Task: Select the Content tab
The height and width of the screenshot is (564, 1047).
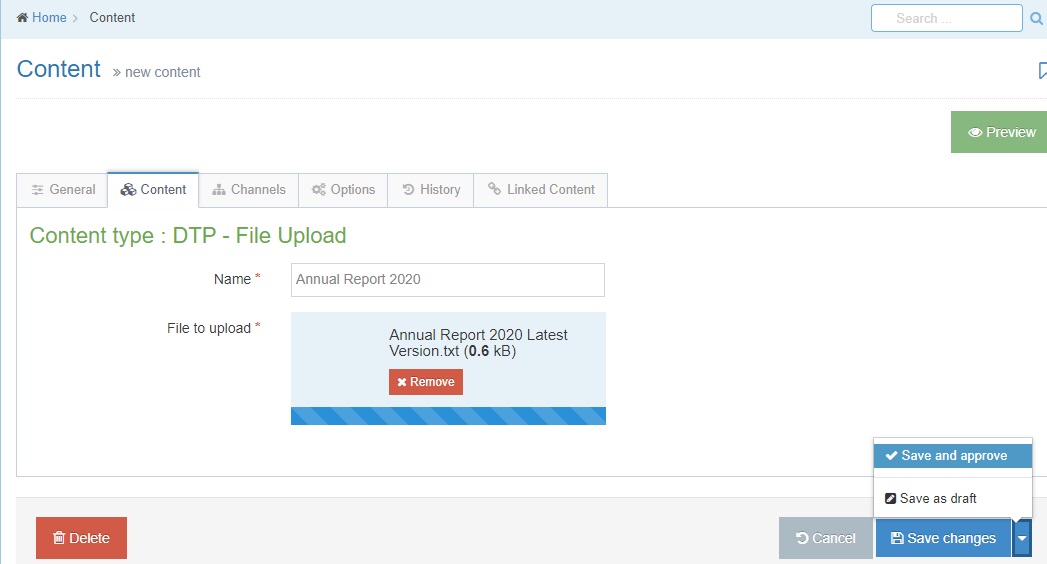Action: coord(153,190)
